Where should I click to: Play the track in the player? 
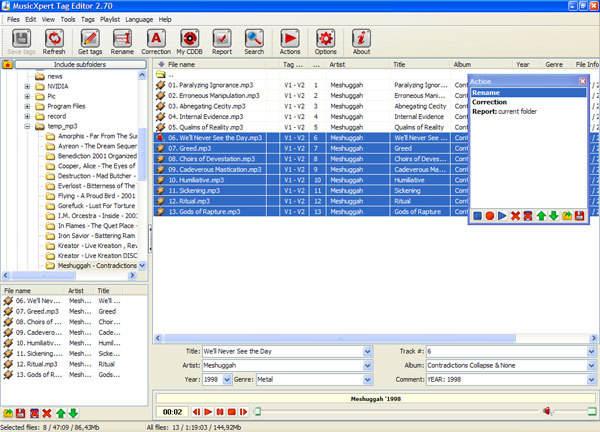pos(208,412)
